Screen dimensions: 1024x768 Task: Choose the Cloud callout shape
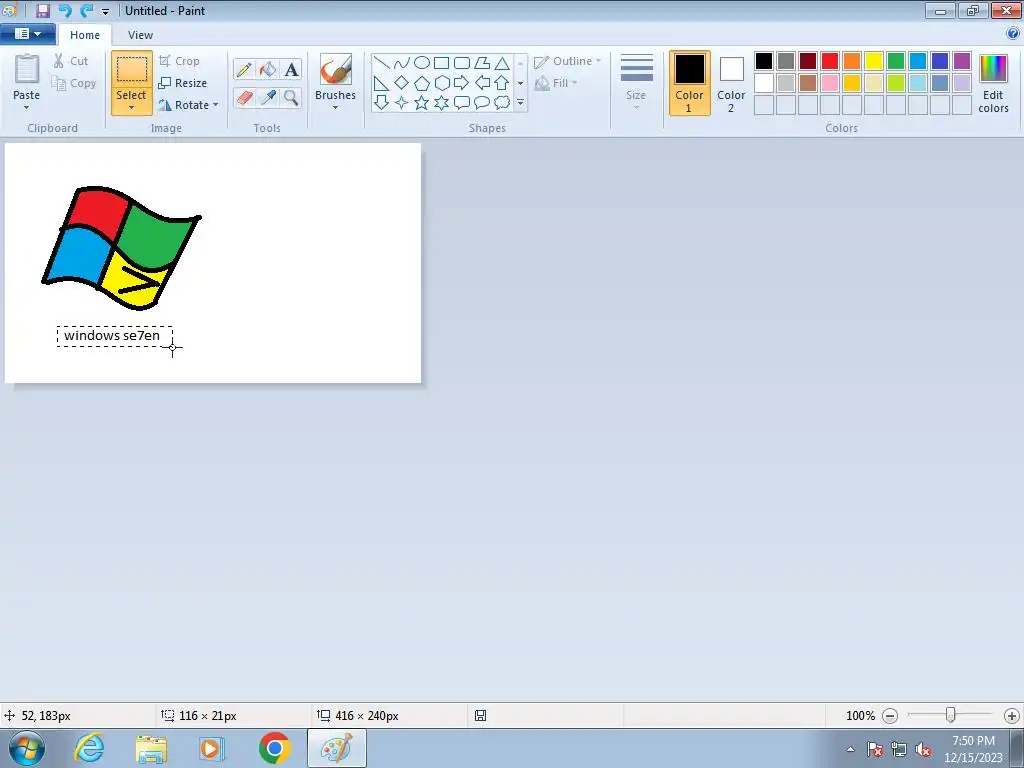pos(502,103)
